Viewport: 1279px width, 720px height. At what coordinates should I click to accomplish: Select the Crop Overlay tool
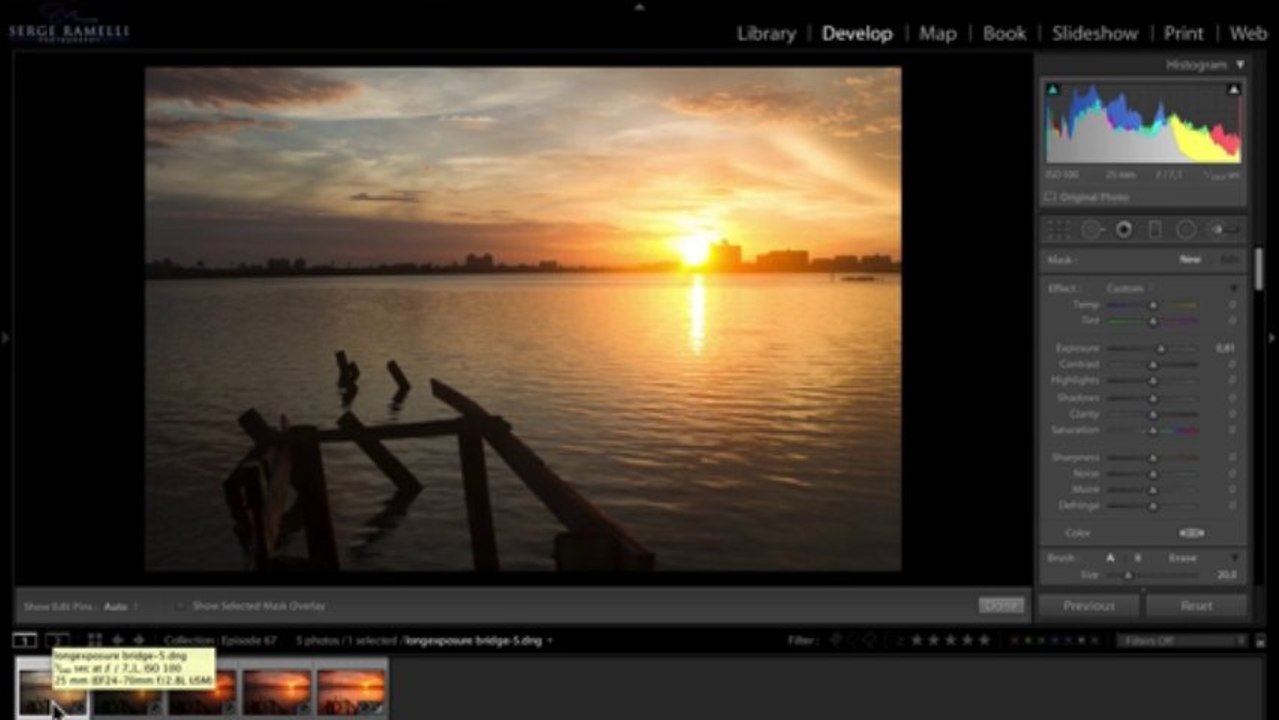pyautogui.click(x=1059, y=230)
